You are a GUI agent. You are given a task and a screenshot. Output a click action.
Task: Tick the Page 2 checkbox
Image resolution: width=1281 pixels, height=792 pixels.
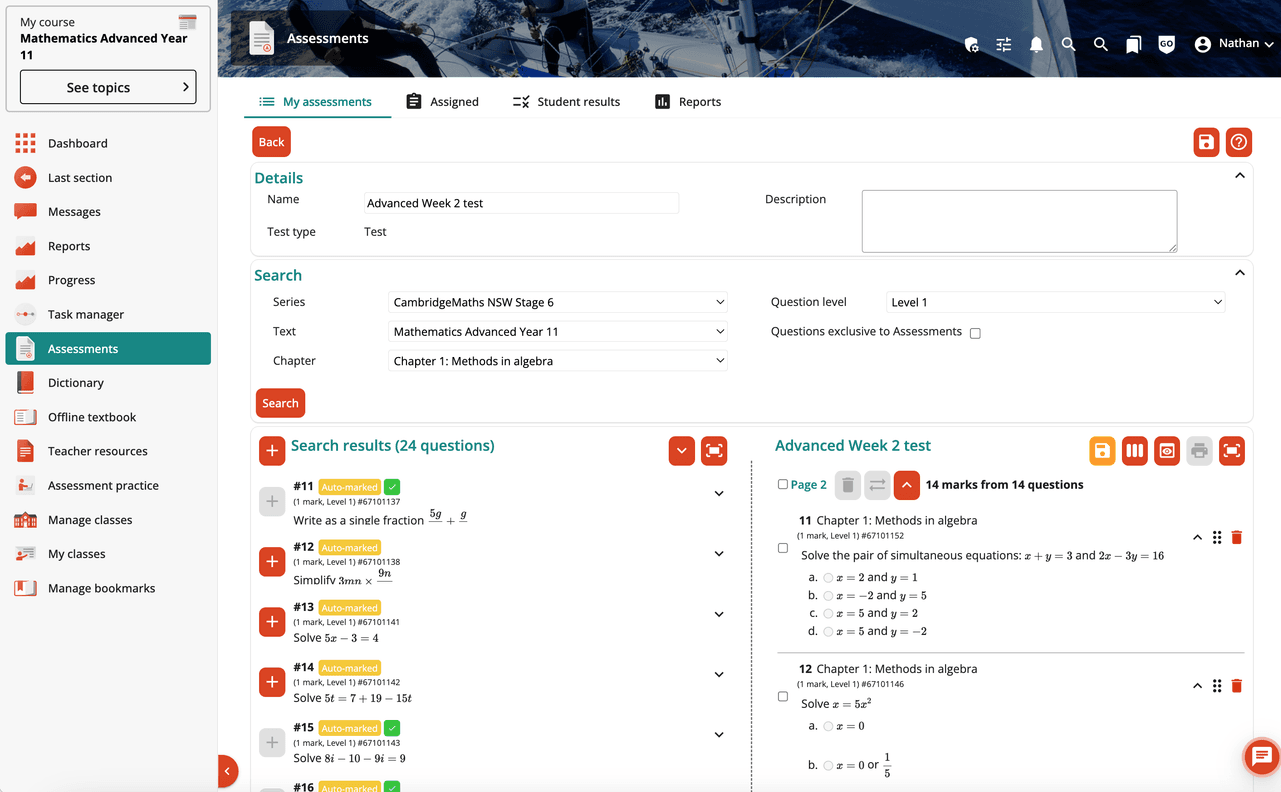point(784,484)
